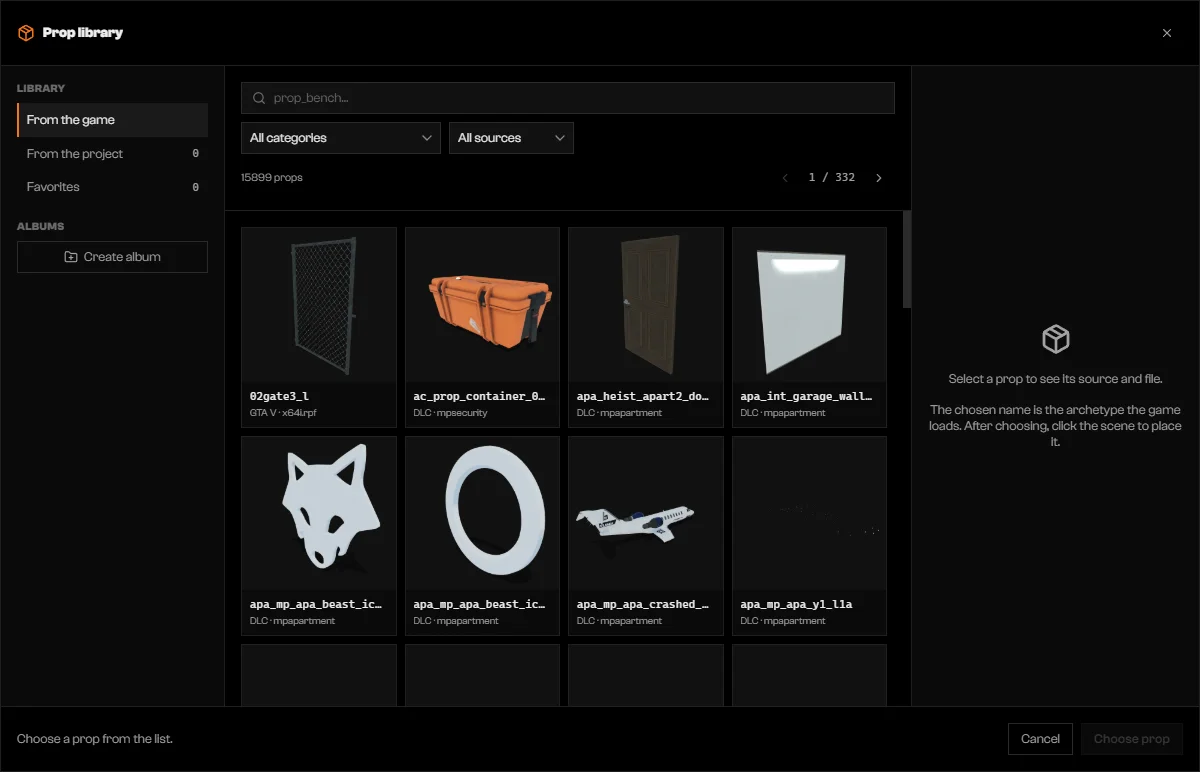The image size is (1200, 772).
Task: Select the ac_prop_container orange crate thumbnail
Action: [x=482, y=305]
